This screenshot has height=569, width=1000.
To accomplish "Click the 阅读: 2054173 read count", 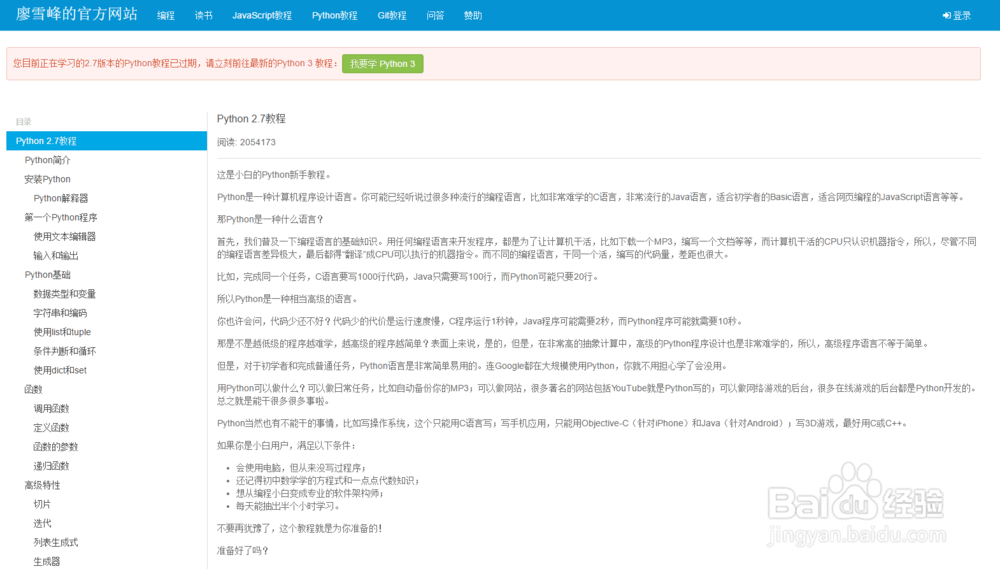I will 246,142.
